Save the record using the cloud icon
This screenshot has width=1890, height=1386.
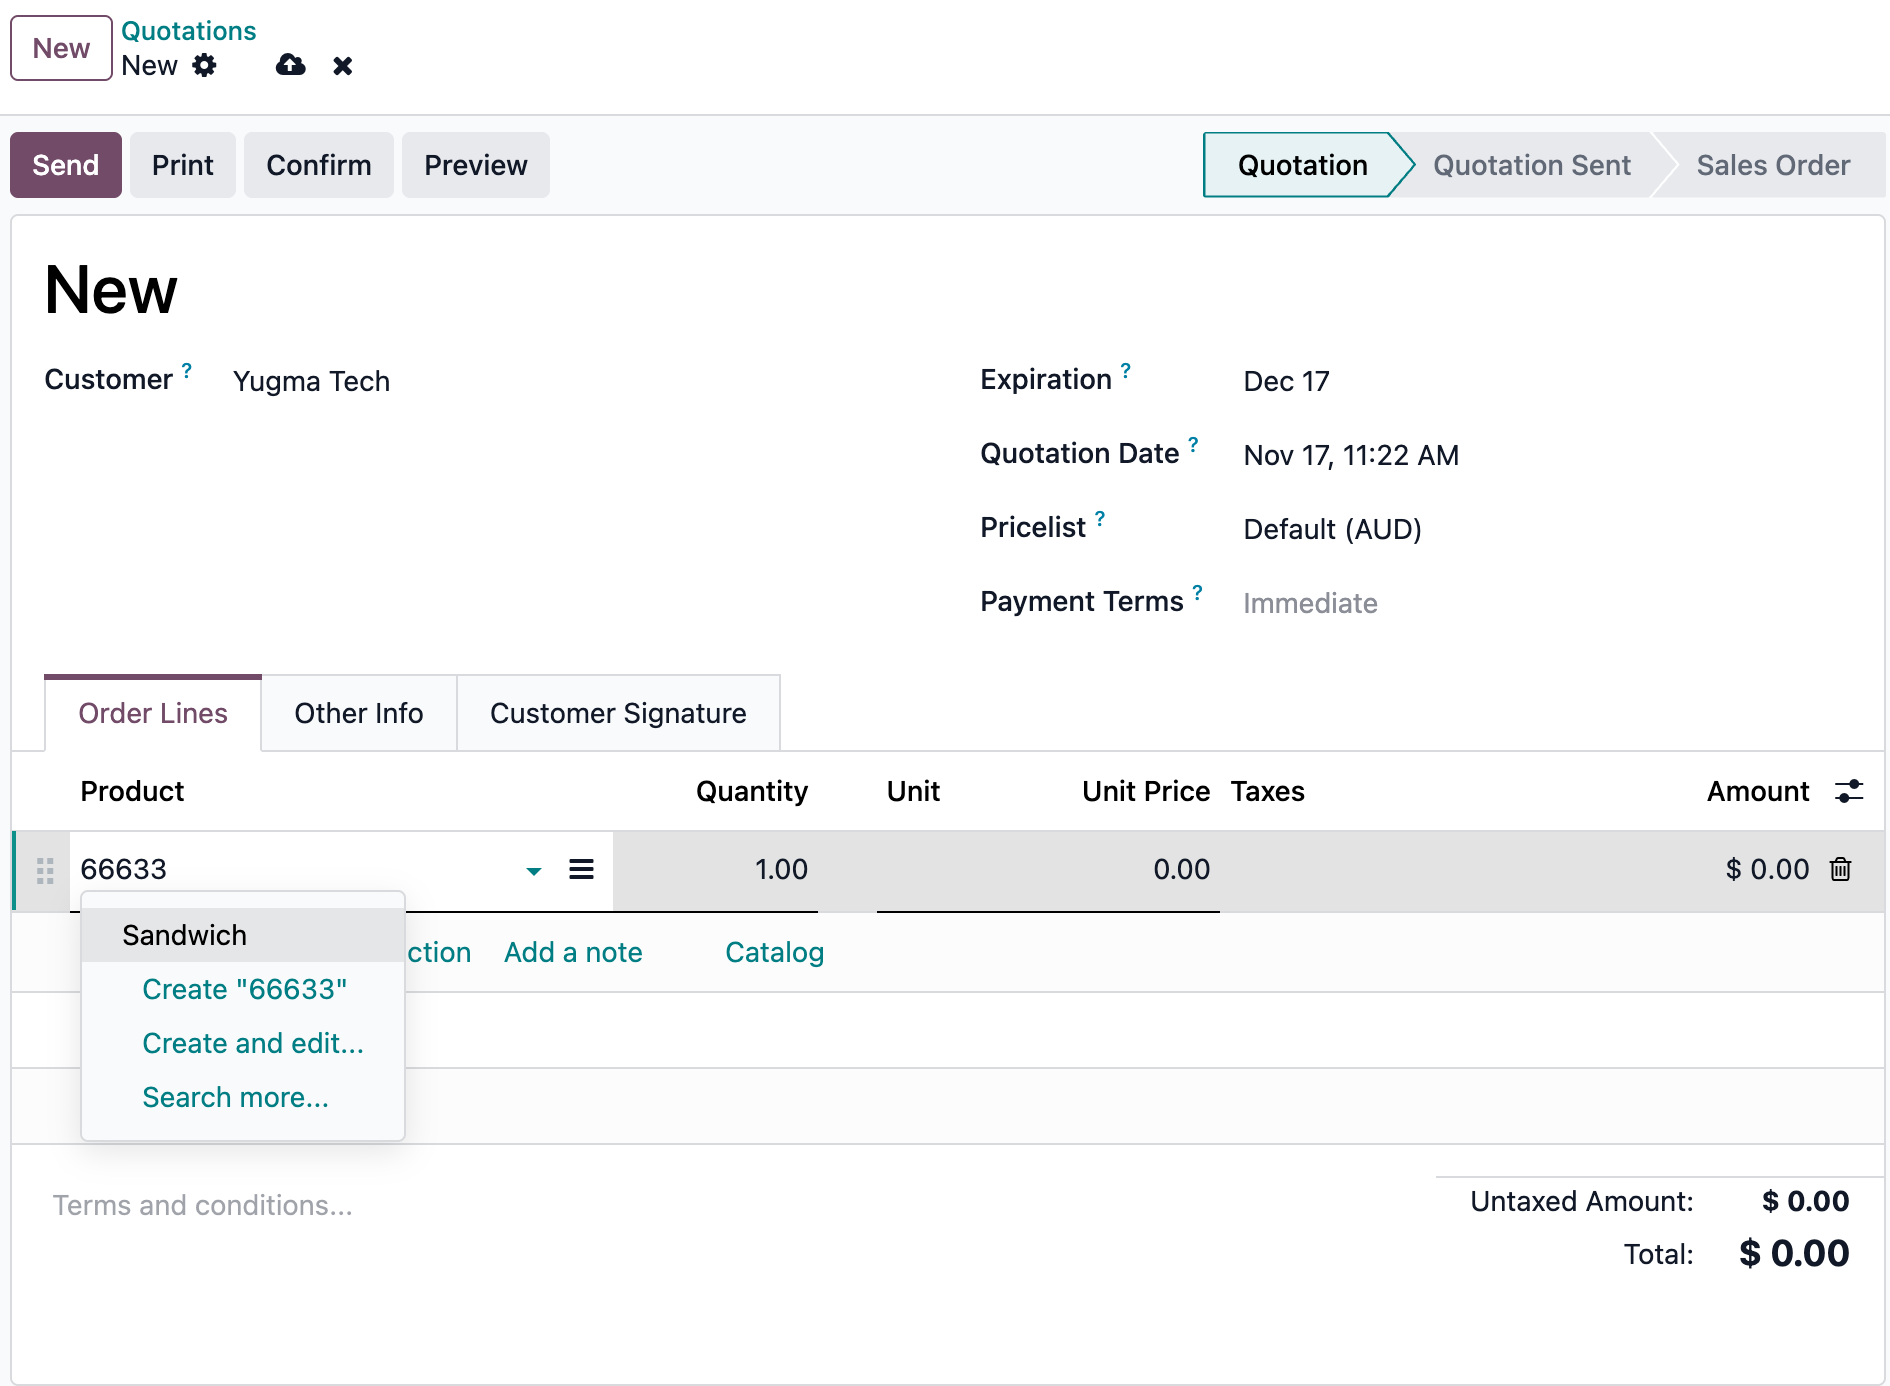289,65
